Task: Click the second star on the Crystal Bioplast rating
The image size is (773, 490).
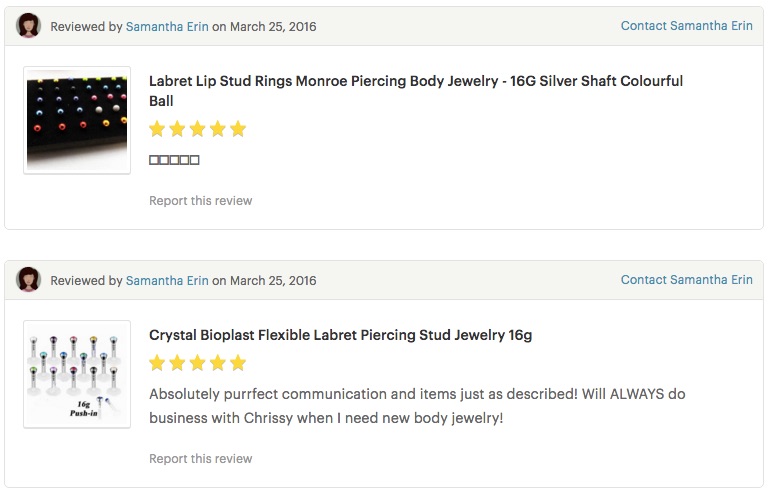Action: pos(177,363)
